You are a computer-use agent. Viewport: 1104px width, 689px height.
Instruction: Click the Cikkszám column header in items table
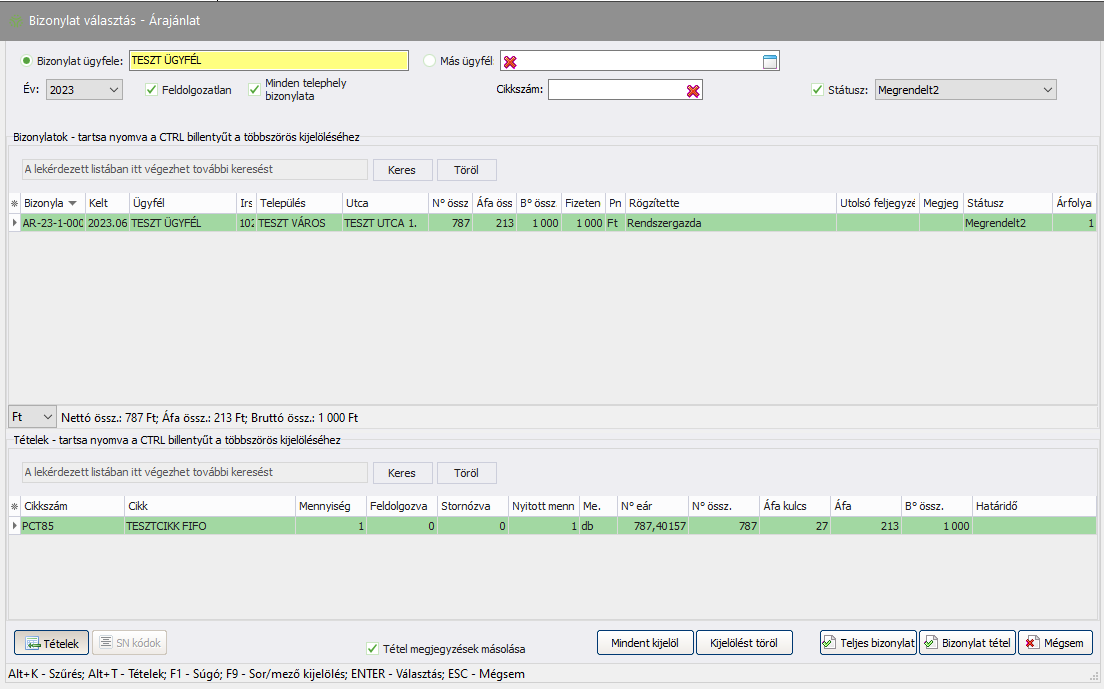tap(70, 506)
